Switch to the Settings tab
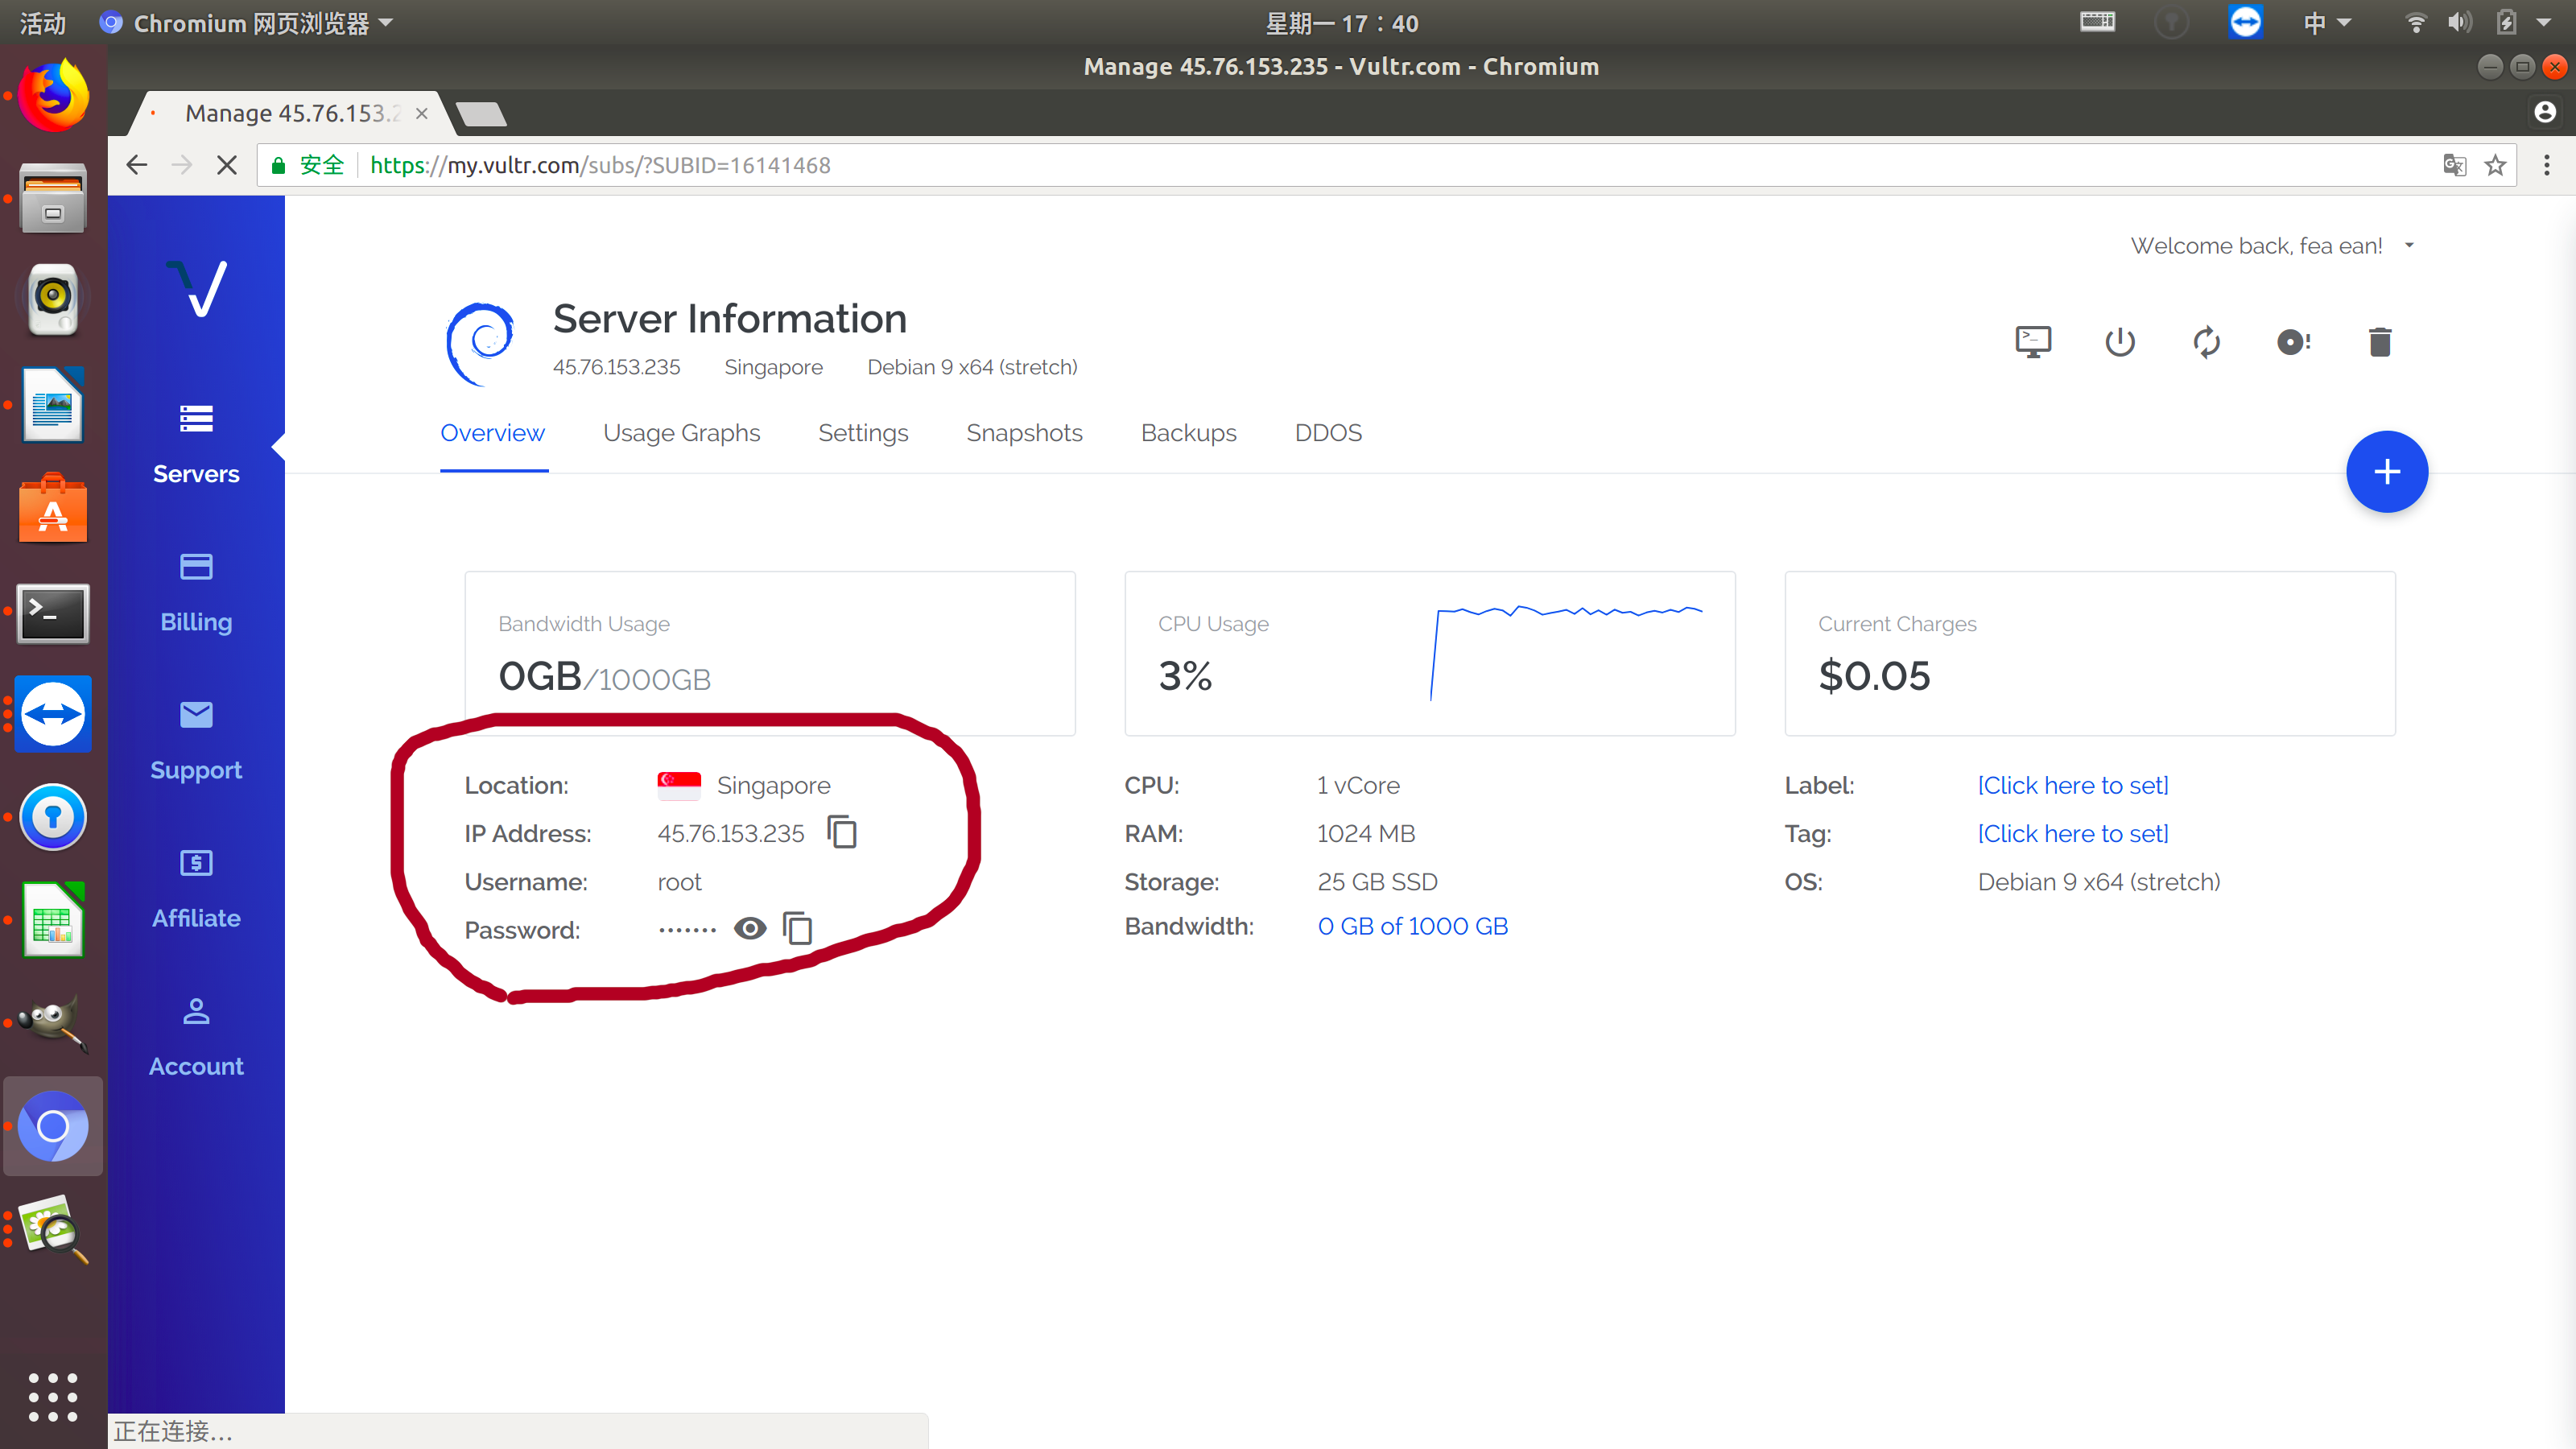The image size is (2576, 1449). (863, 433)
